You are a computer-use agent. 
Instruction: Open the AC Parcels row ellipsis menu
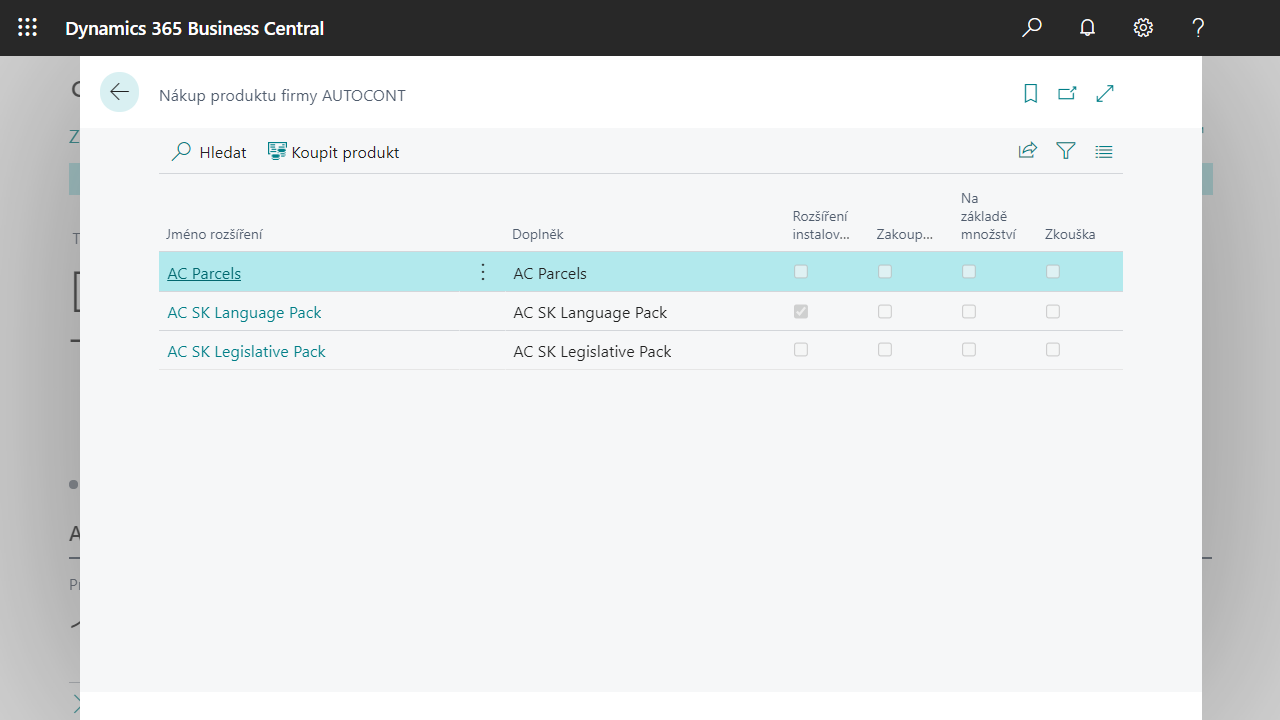coord(483,271)
